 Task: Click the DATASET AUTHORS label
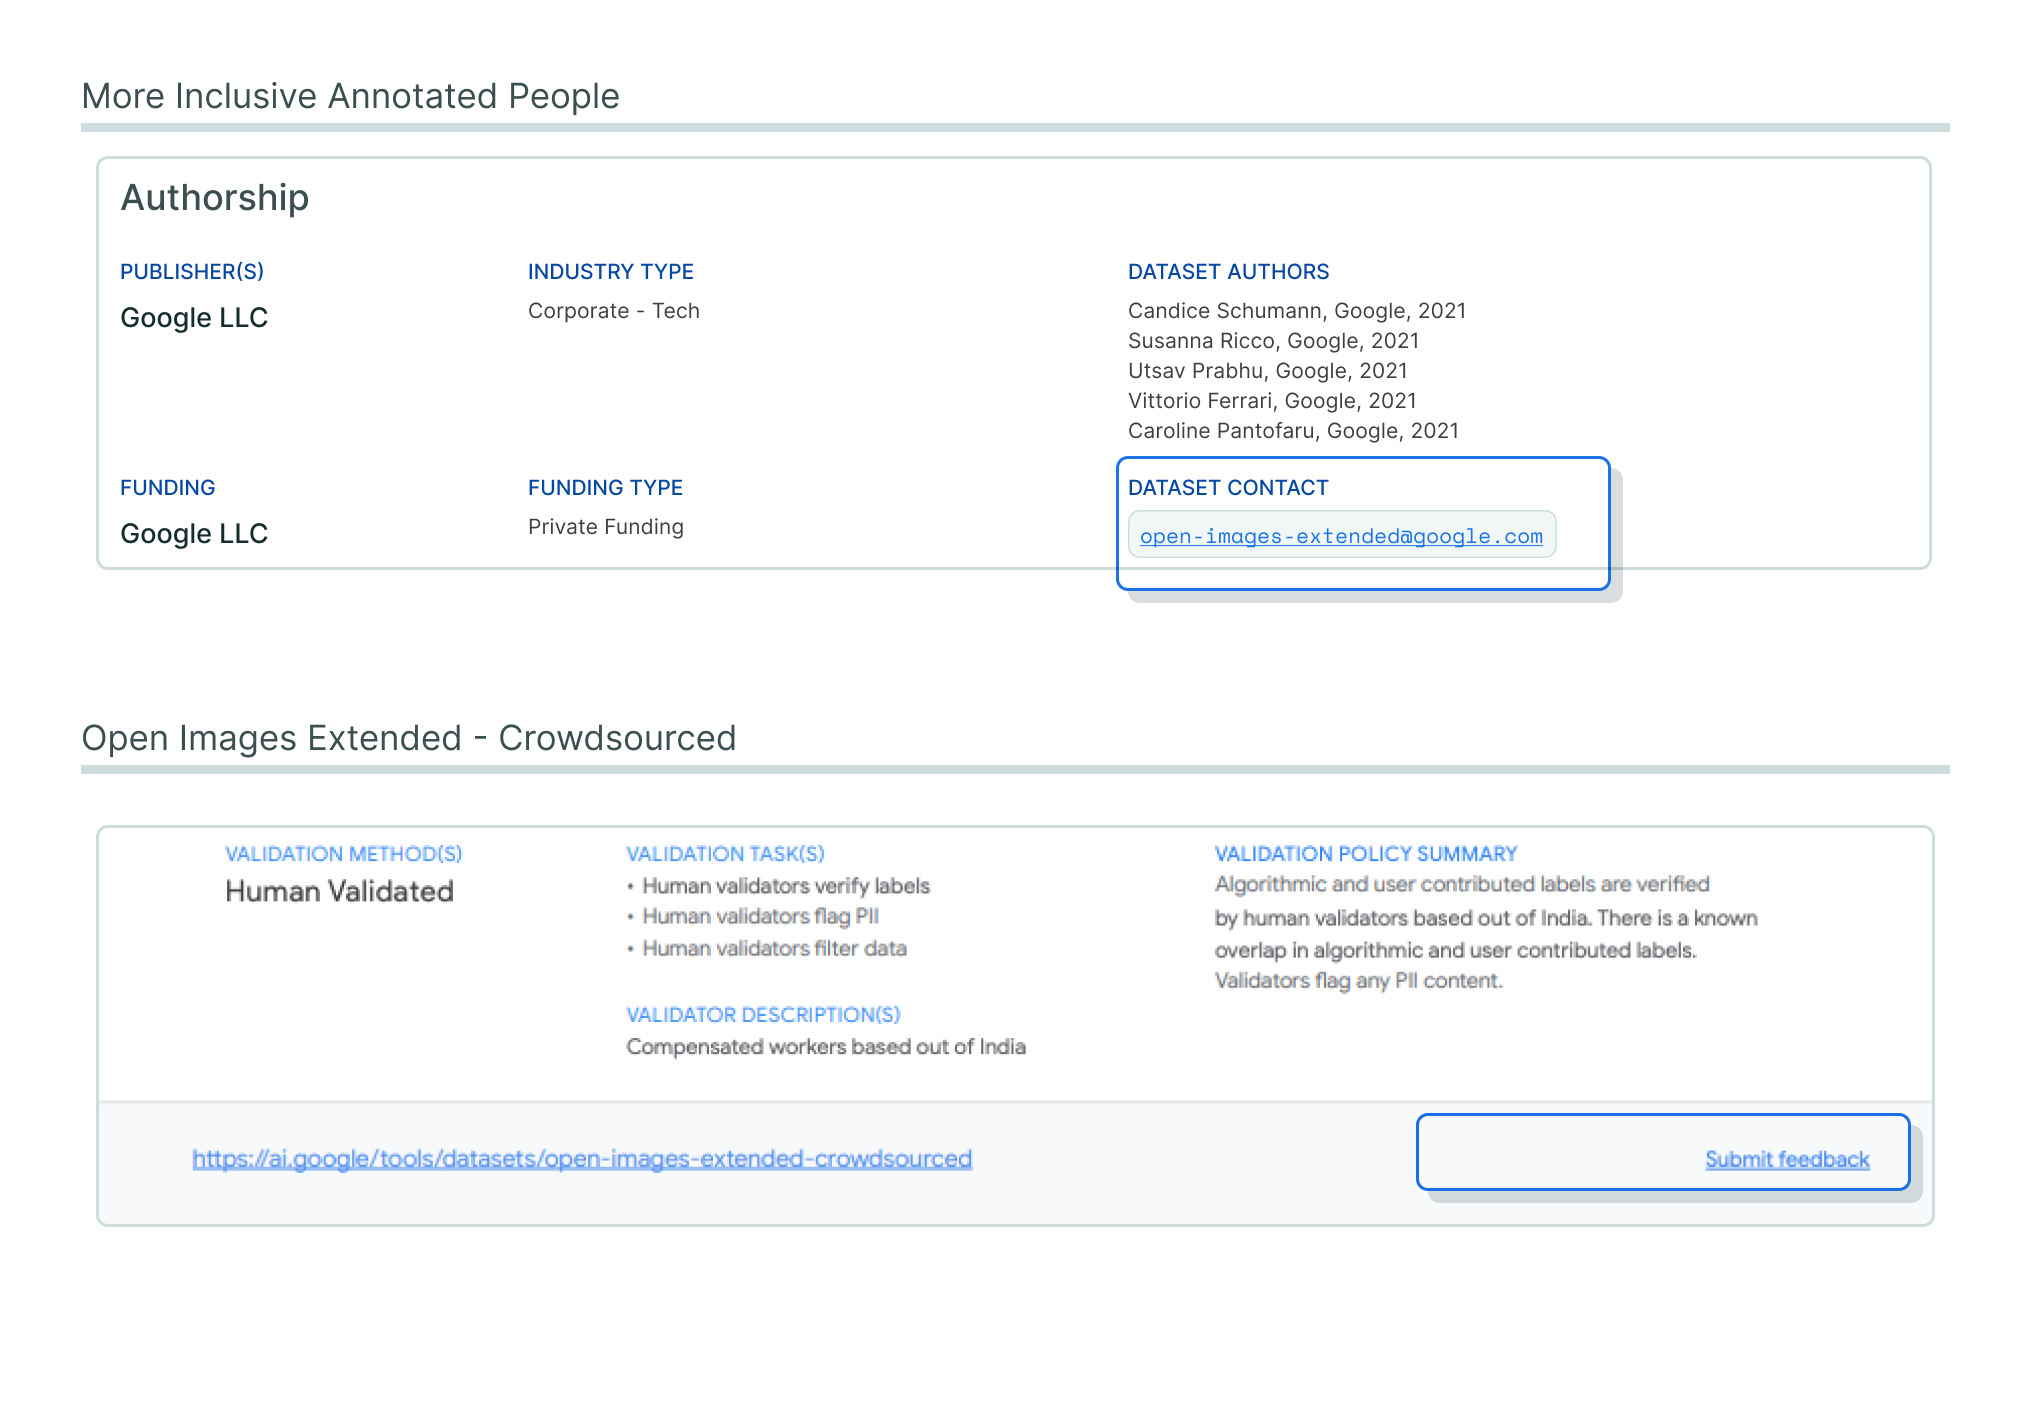(1228, 272)
